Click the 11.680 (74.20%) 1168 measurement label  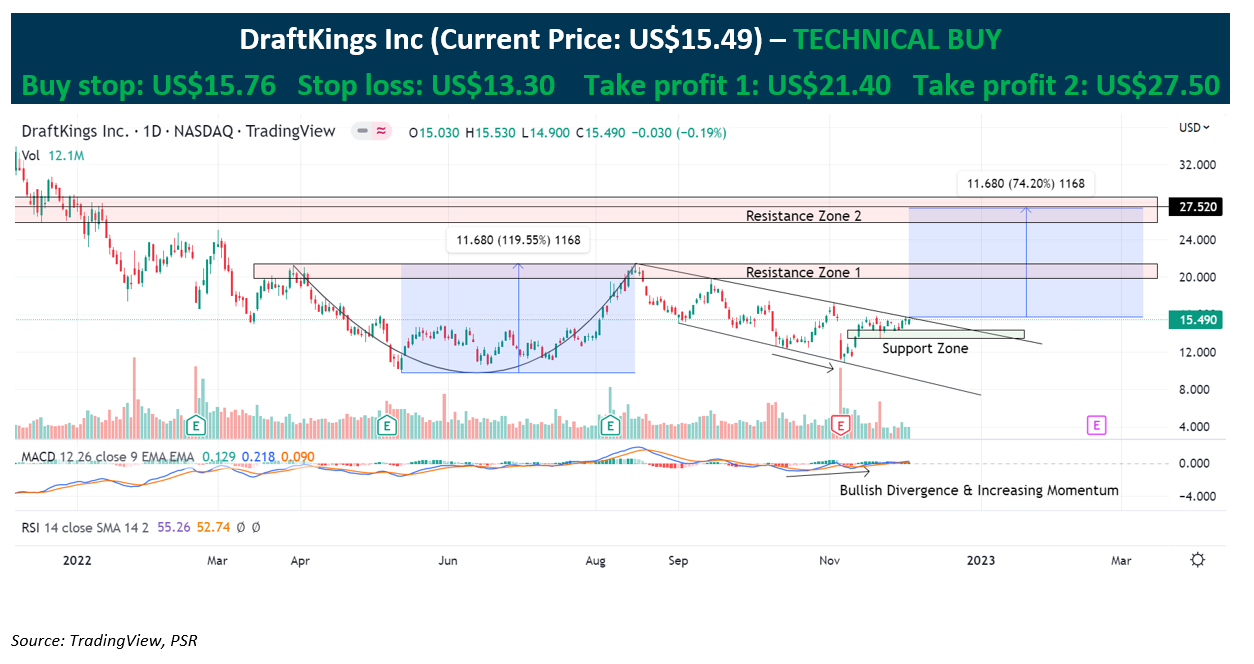coord(1025,183)
